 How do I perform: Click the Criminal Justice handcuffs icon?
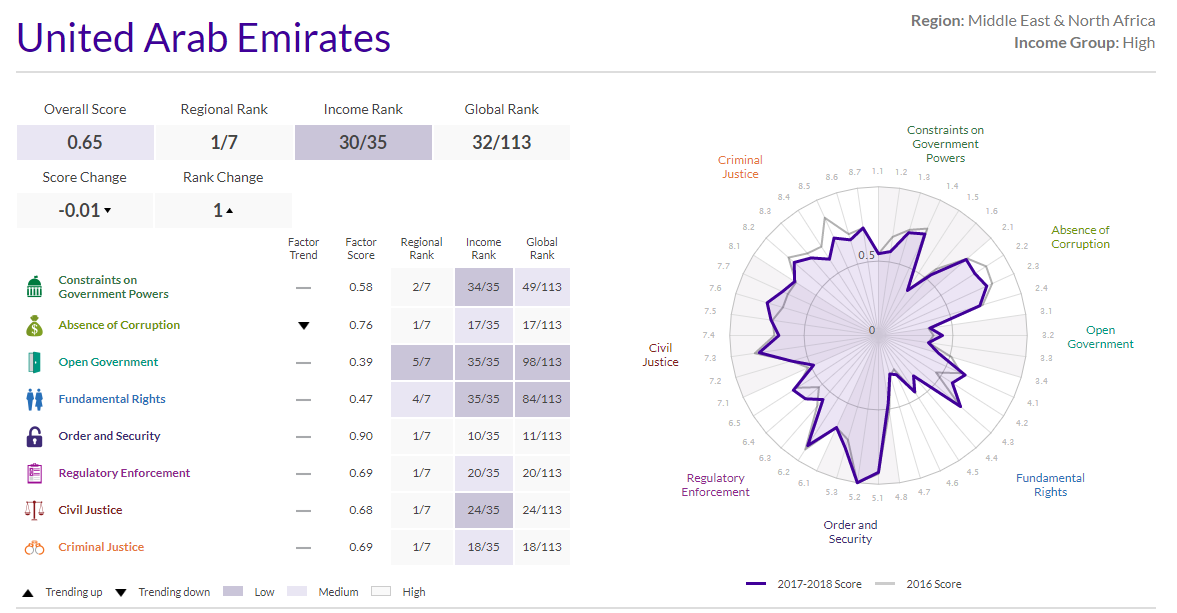pyautogui.click(x=35, y=547)
